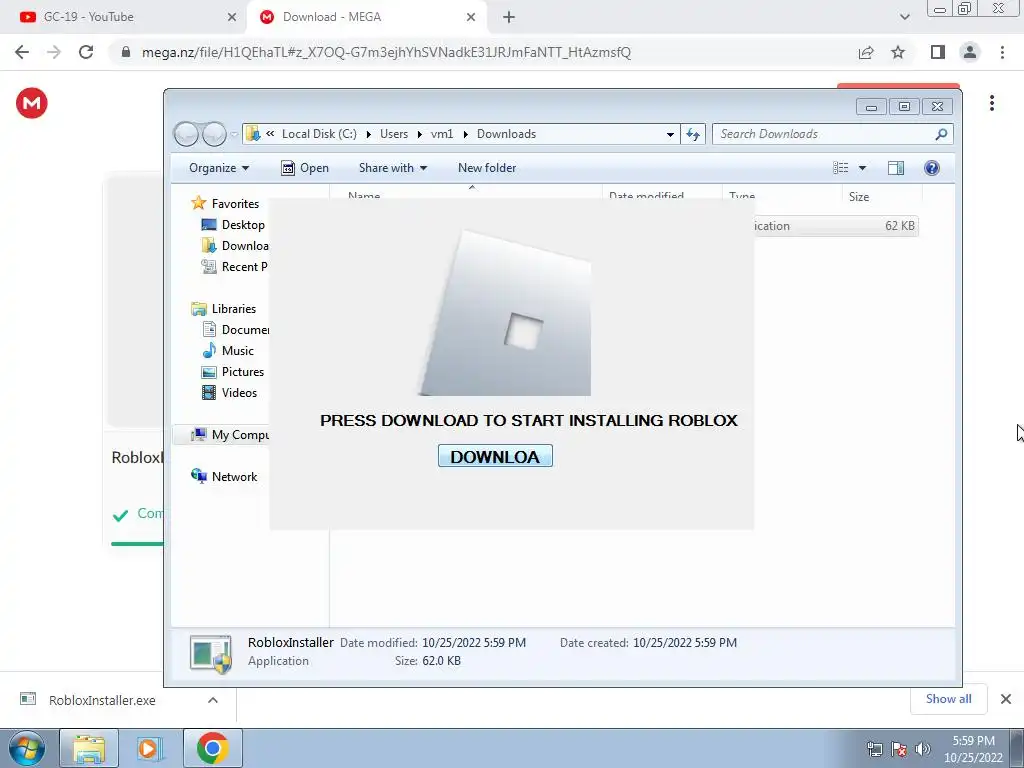Click the MEGA logo
Screen dimensions: 1024x768
click(31, 103)
